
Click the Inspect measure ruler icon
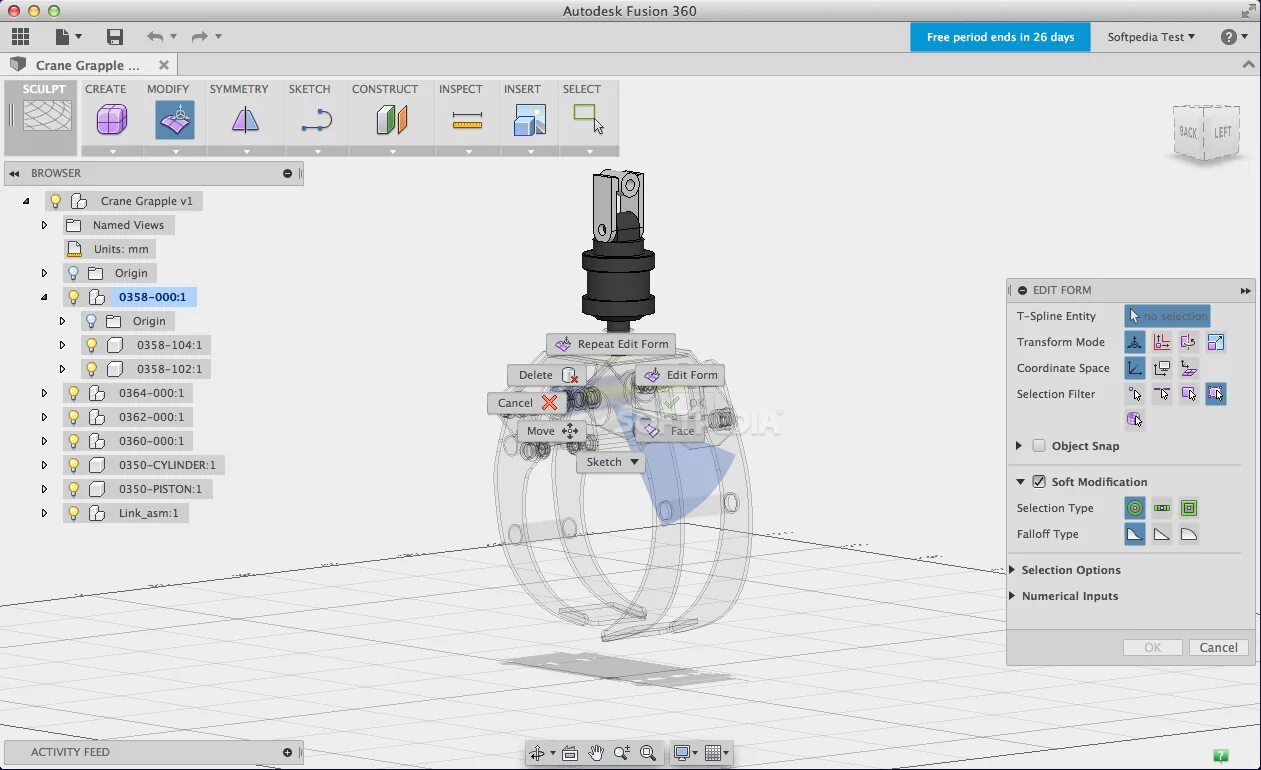point(467,121)
